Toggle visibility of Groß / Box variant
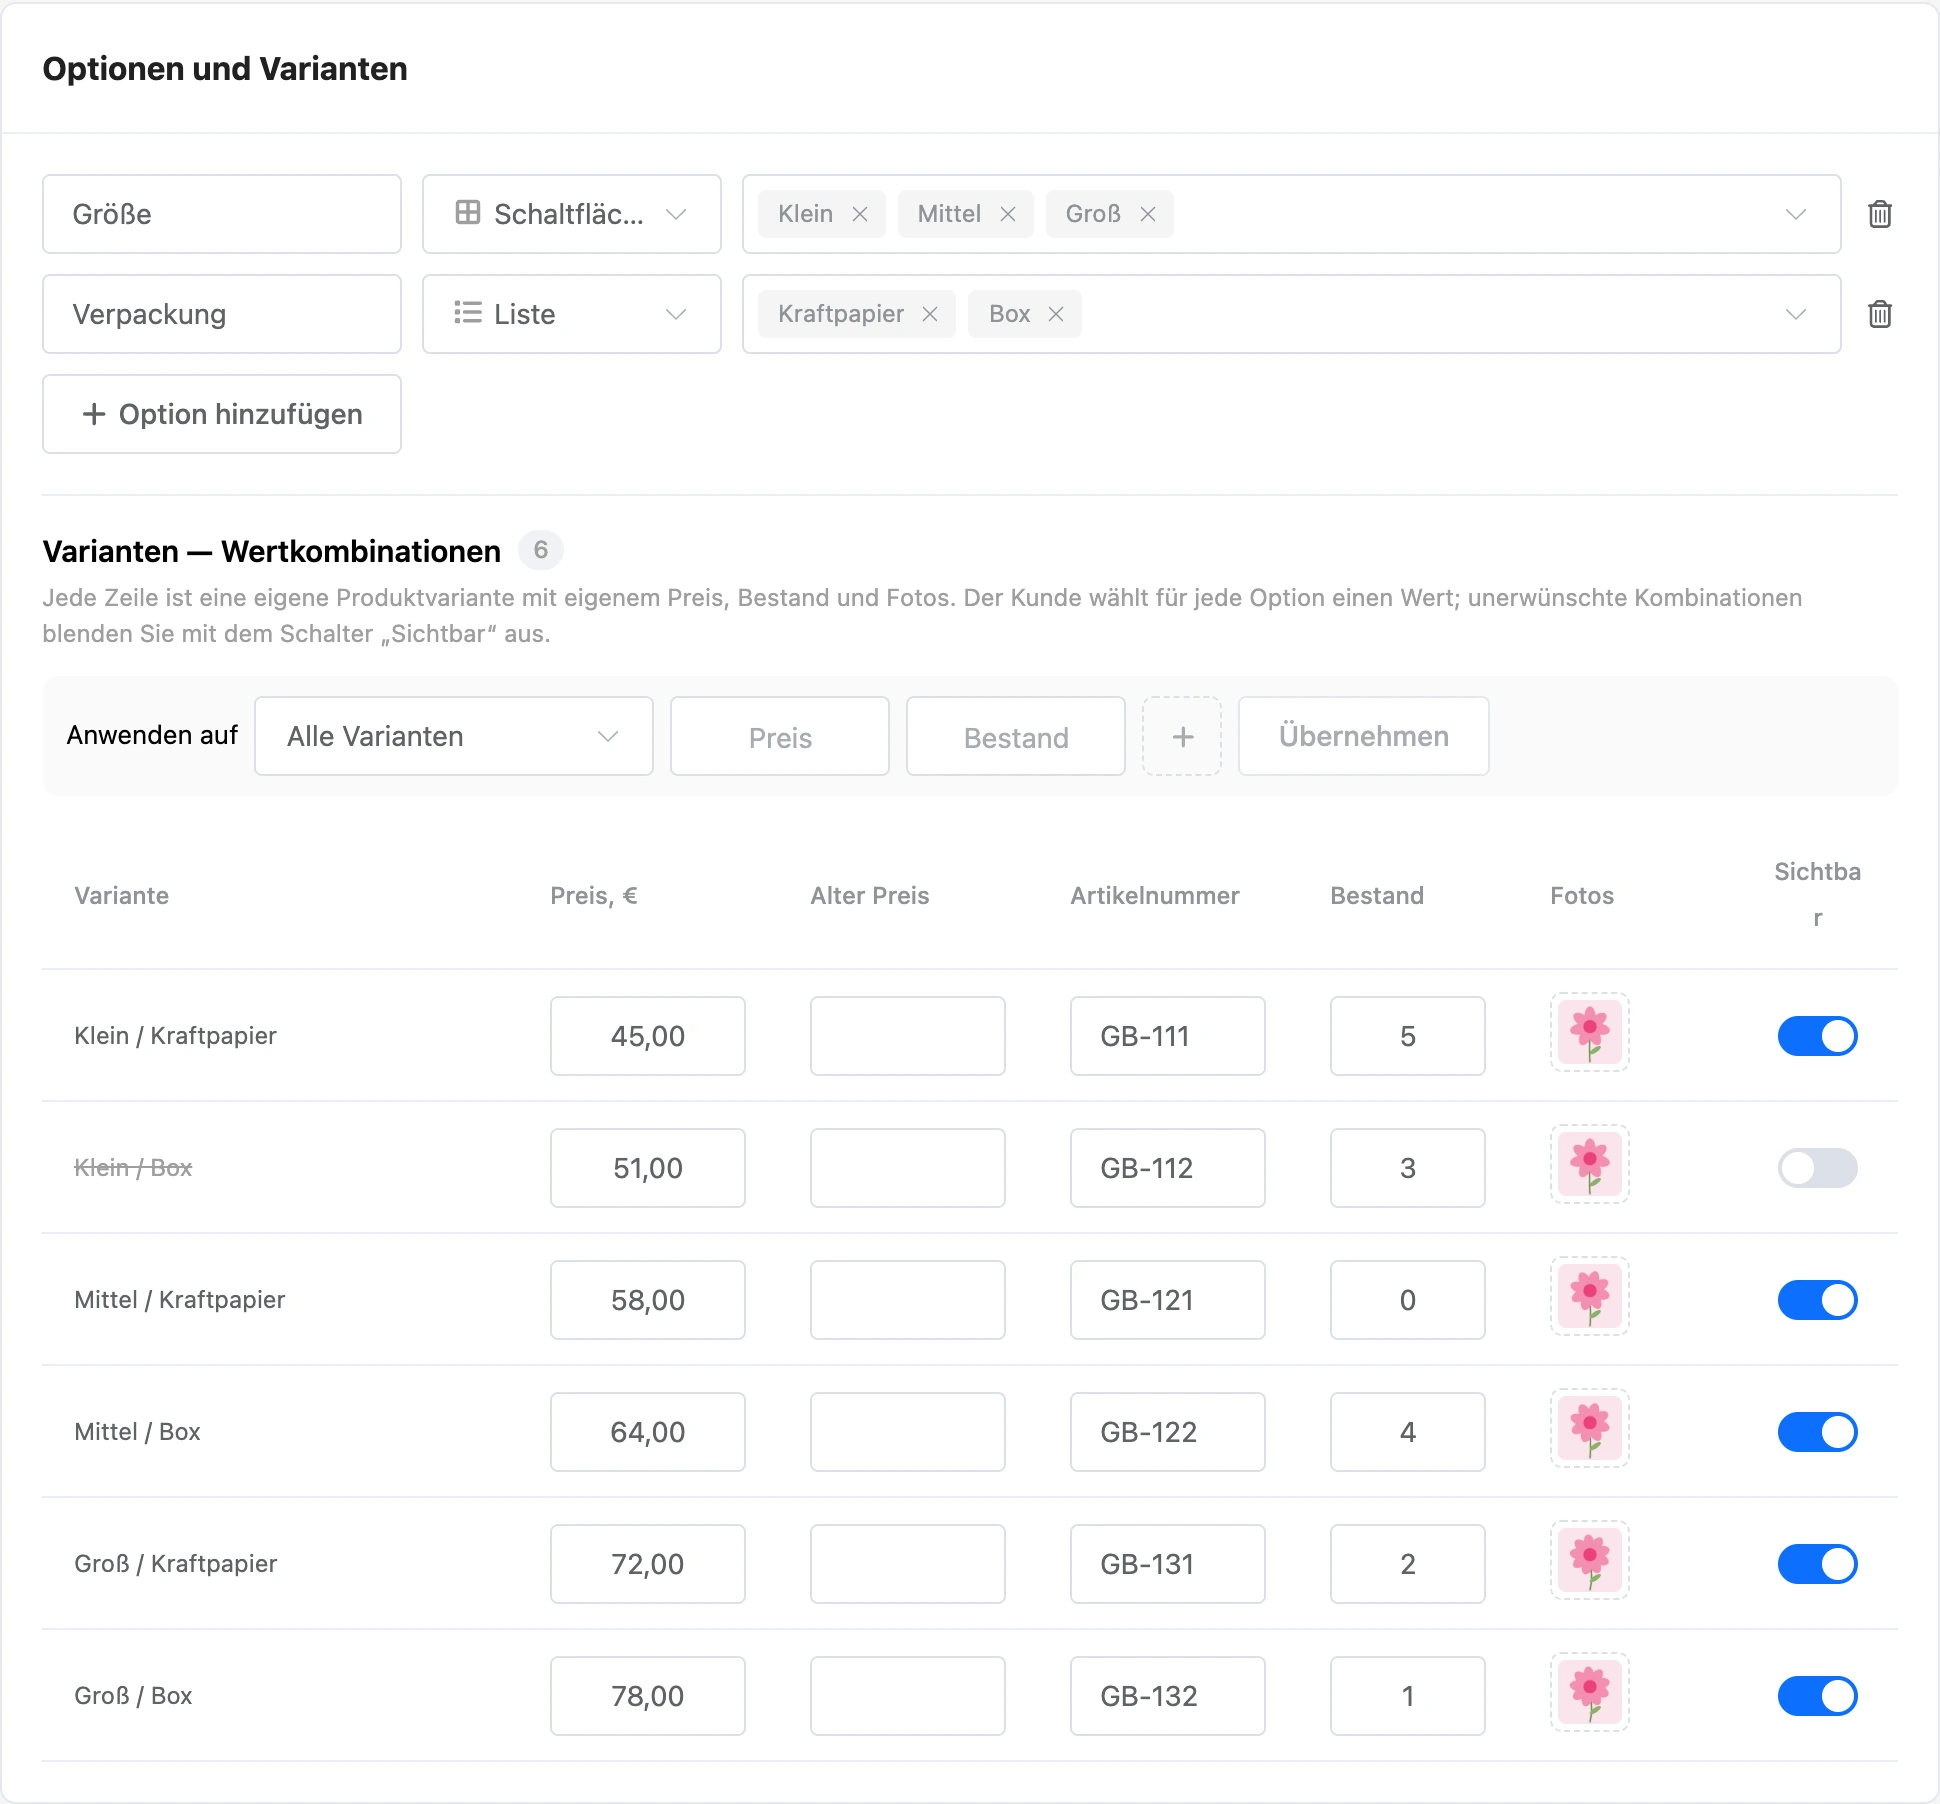1940x1804 pixels. tap(1817, 1696)
